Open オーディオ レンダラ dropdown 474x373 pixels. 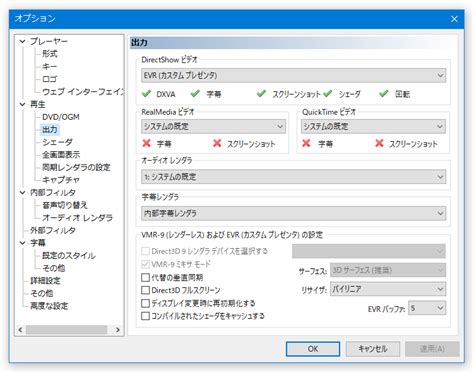point(293,177)
